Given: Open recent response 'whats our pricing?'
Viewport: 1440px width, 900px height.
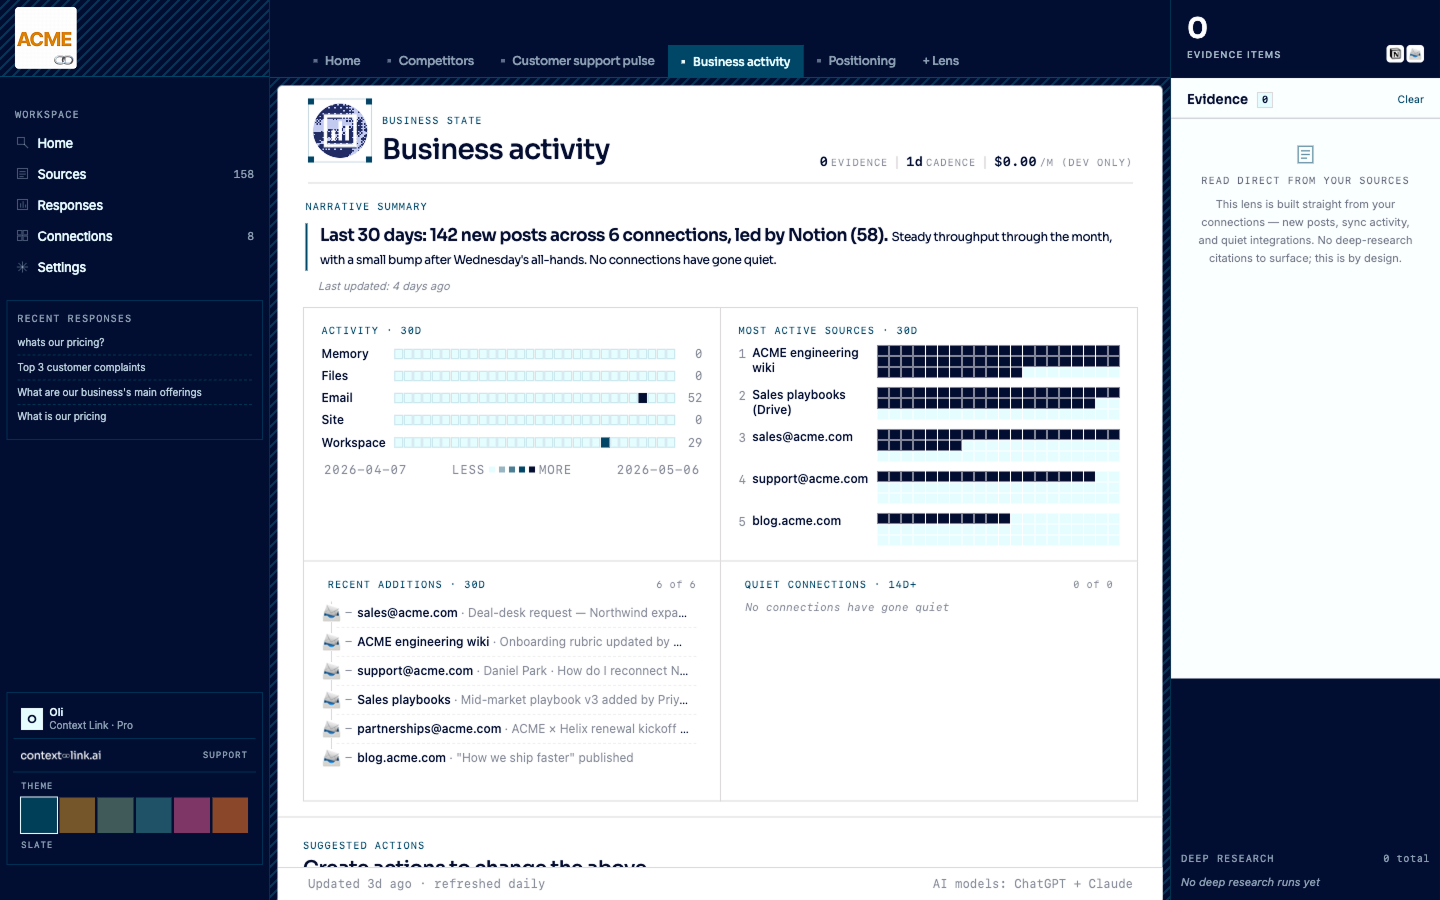Looking at the screenshot, I should 134,342.
